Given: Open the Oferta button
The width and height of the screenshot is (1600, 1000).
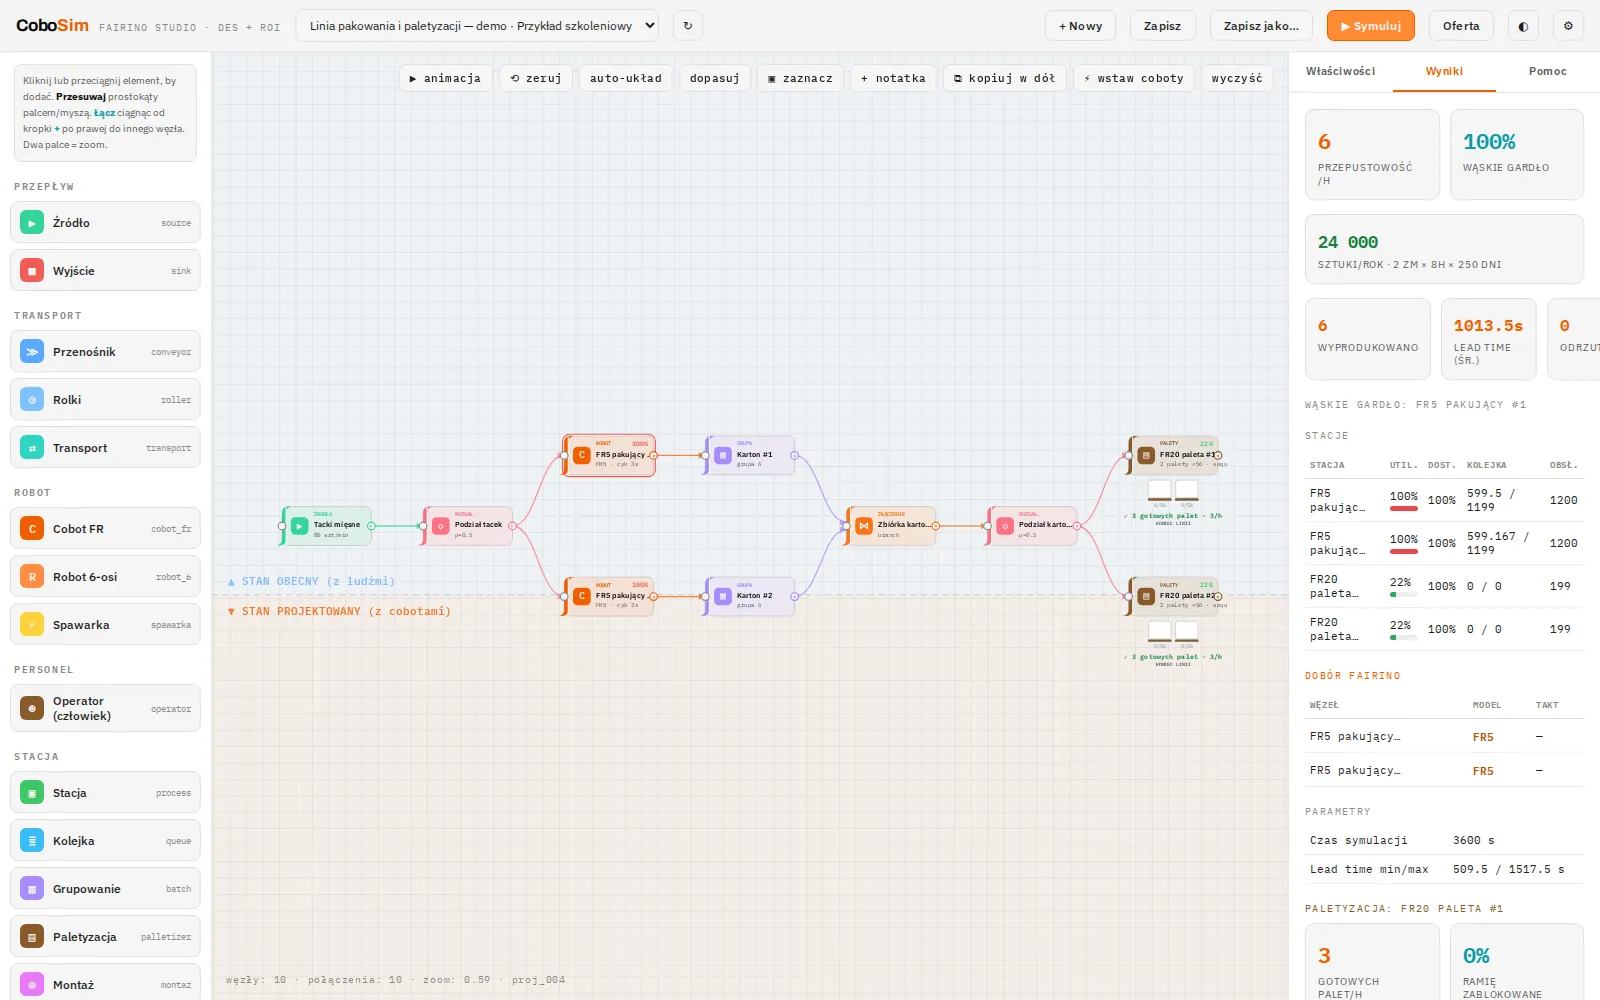Looking at the screenshot, I should coord(1461,26).
